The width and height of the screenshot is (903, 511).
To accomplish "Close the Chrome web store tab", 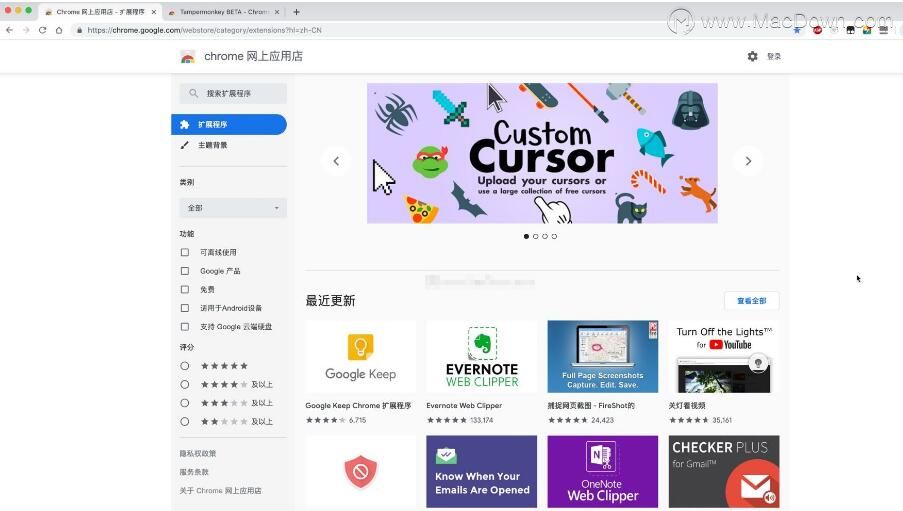I will pyautogui.click(x=154, y=12).
